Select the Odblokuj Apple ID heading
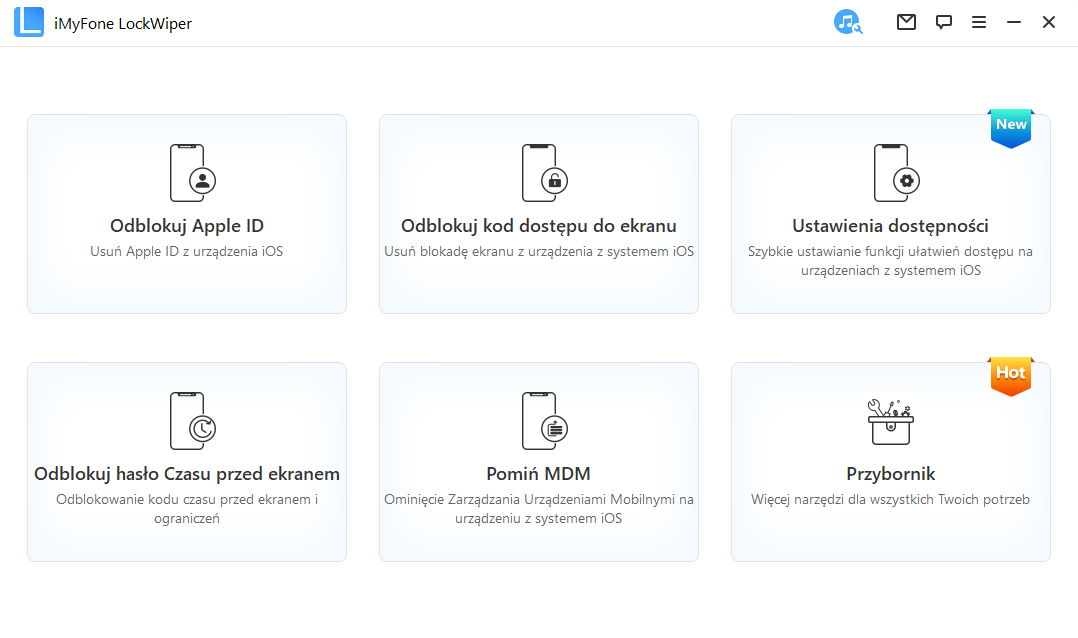Screen dimensions: 1078x638 coord(187,226)
